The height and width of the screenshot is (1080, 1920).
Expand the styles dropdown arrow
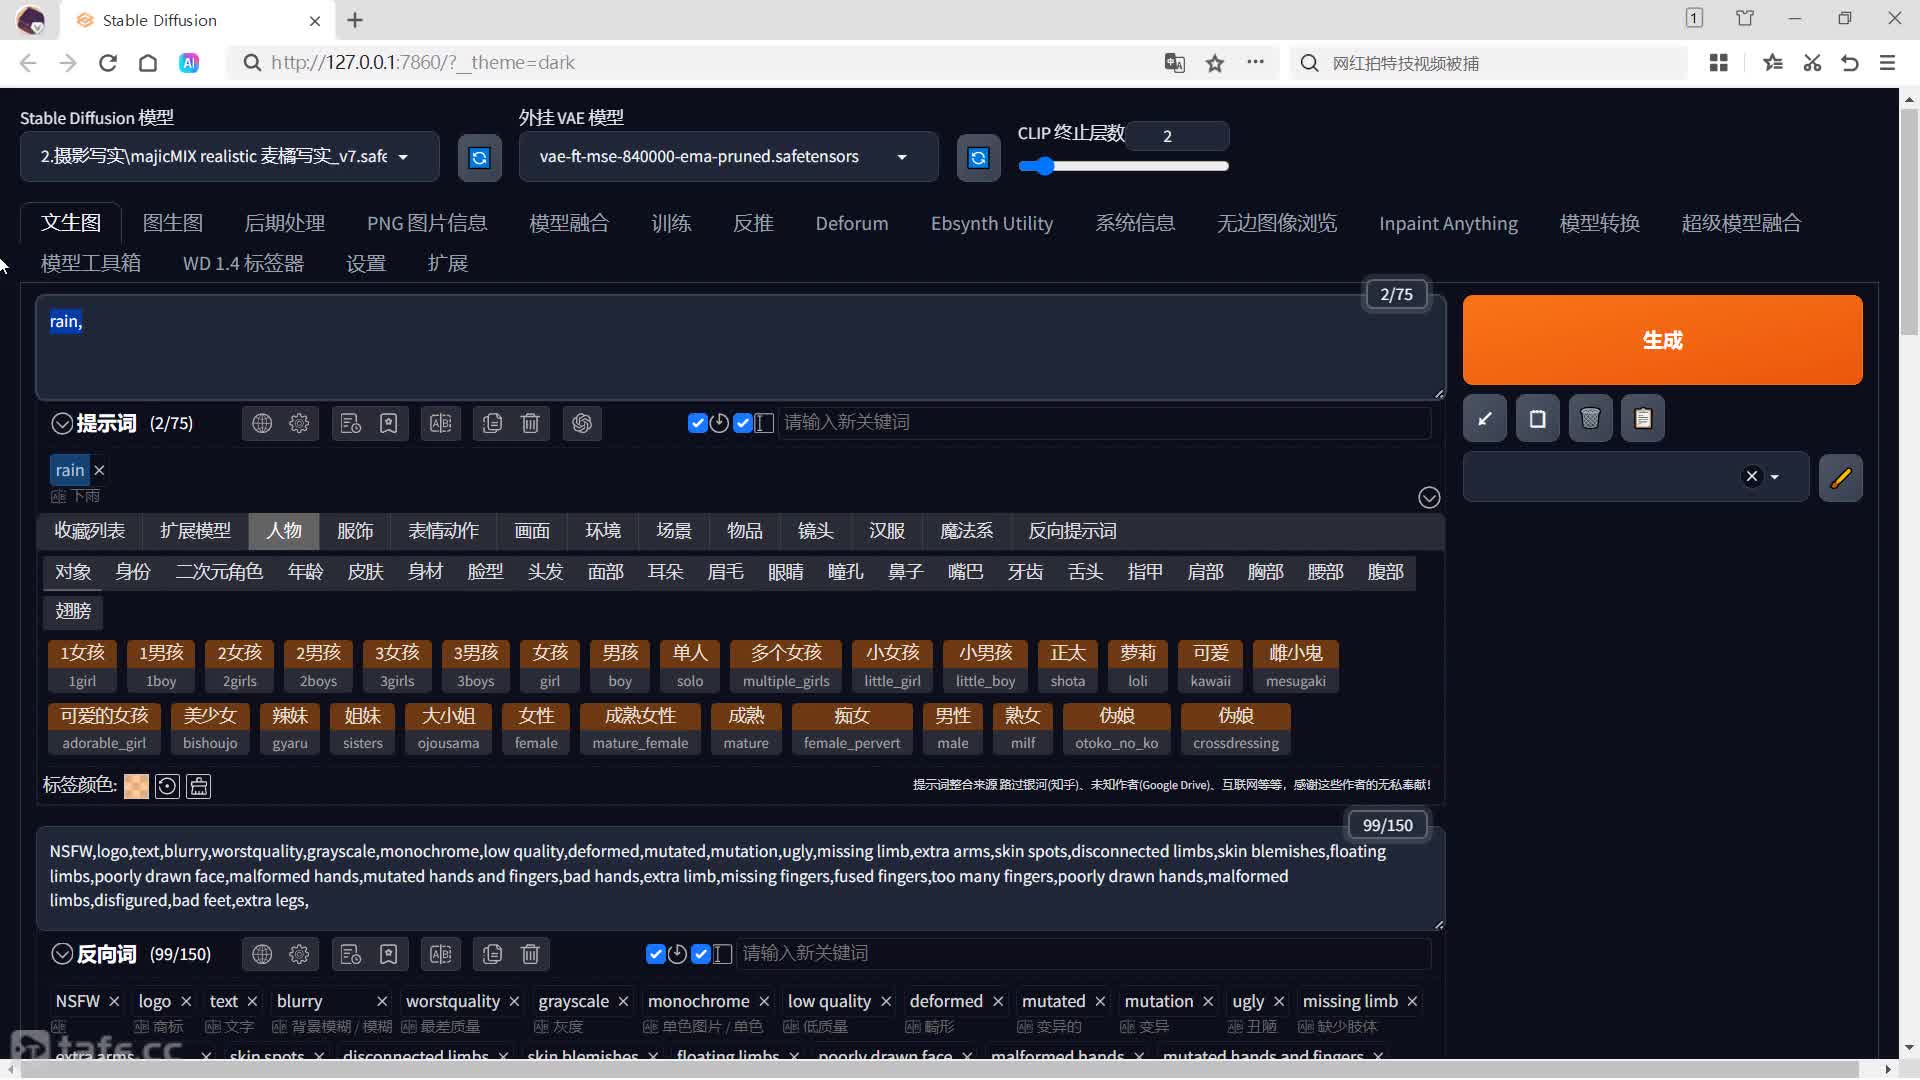click(x=1775, y=477)
